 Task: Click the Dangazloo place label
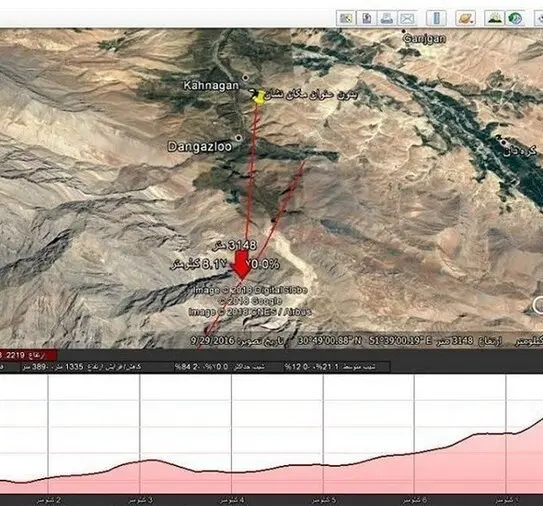(x=199, y=147)
